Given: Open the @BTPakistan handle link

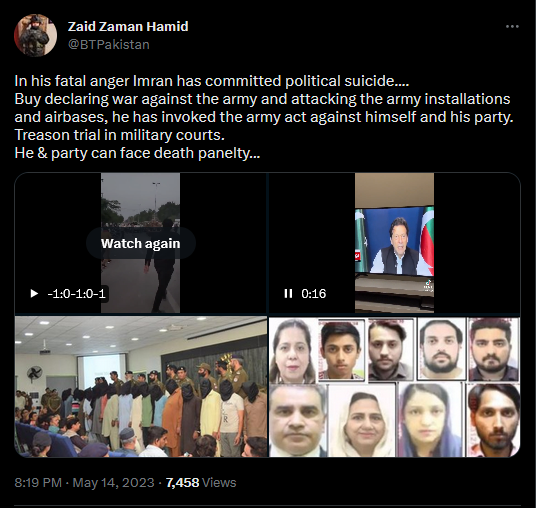Looking at the screenshot, I should [109, 45].
